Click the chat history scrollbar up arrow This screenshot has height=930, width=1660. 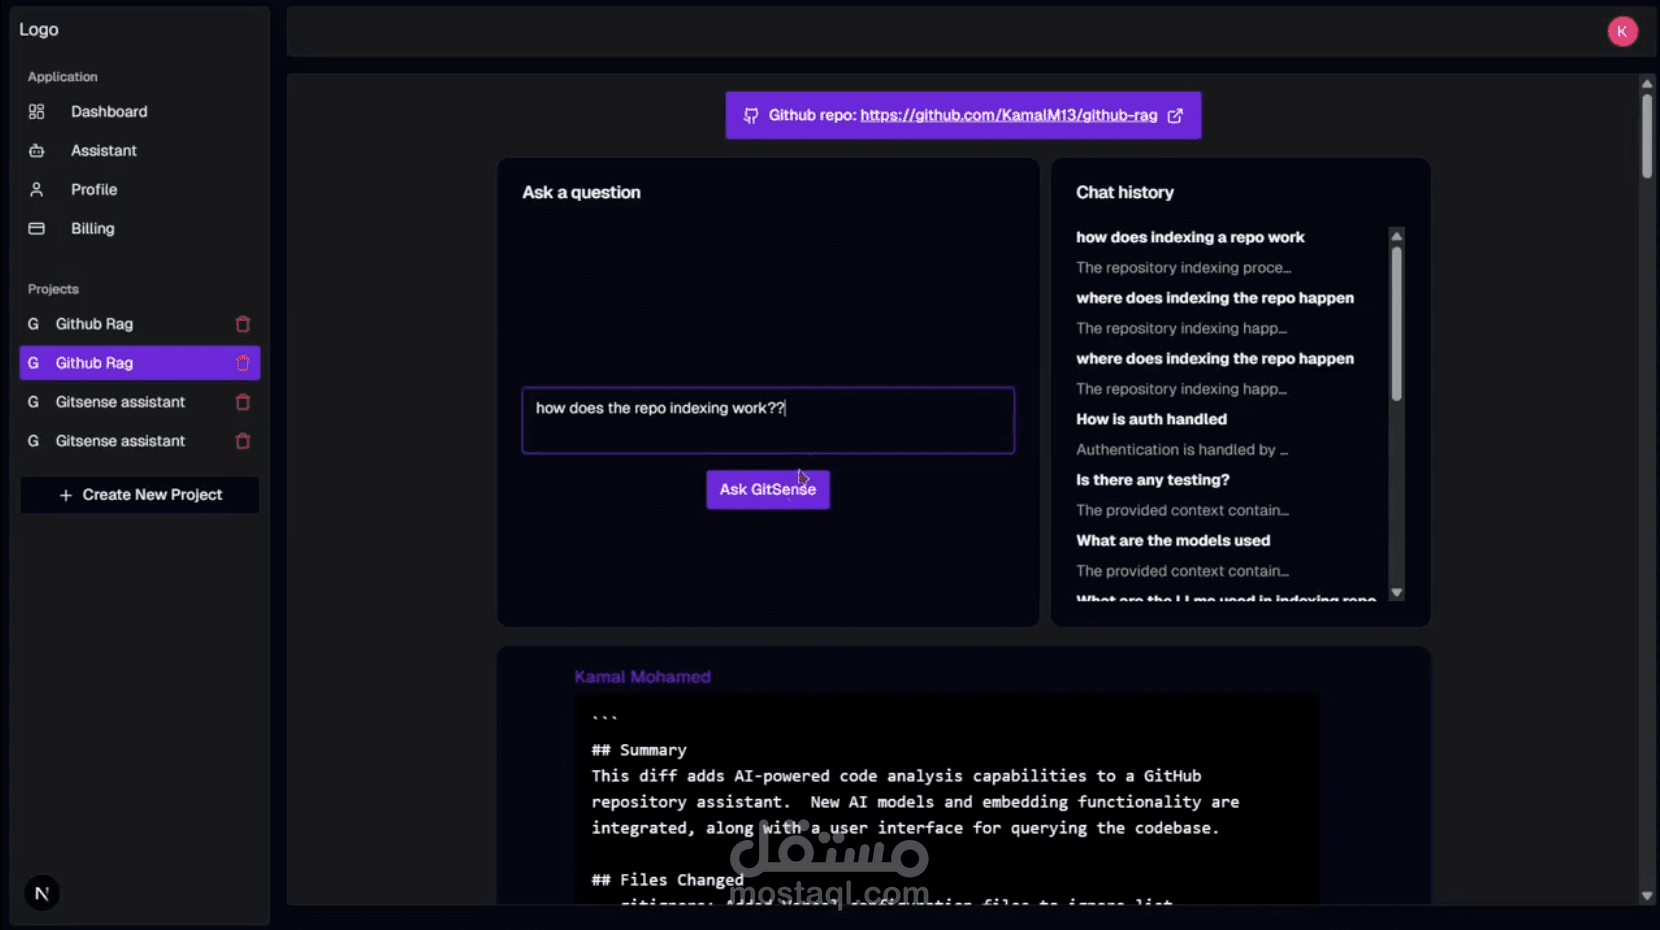click(1397, 236)
